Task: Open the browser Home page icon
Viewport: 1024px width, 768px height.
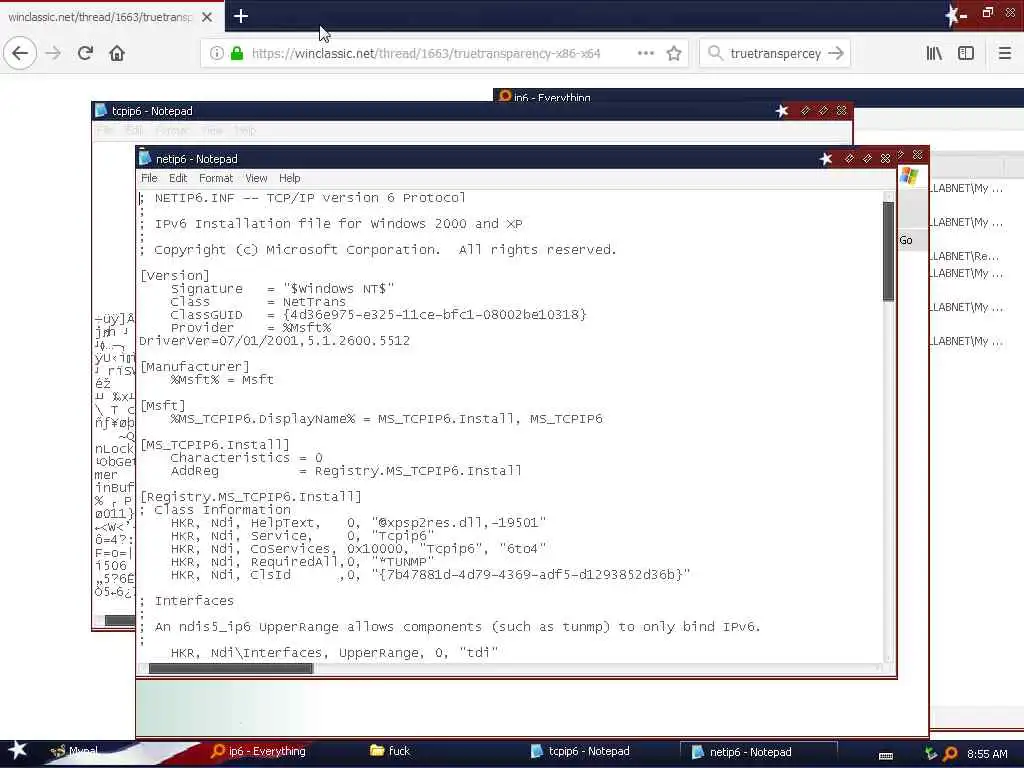Action: (117, 53)
